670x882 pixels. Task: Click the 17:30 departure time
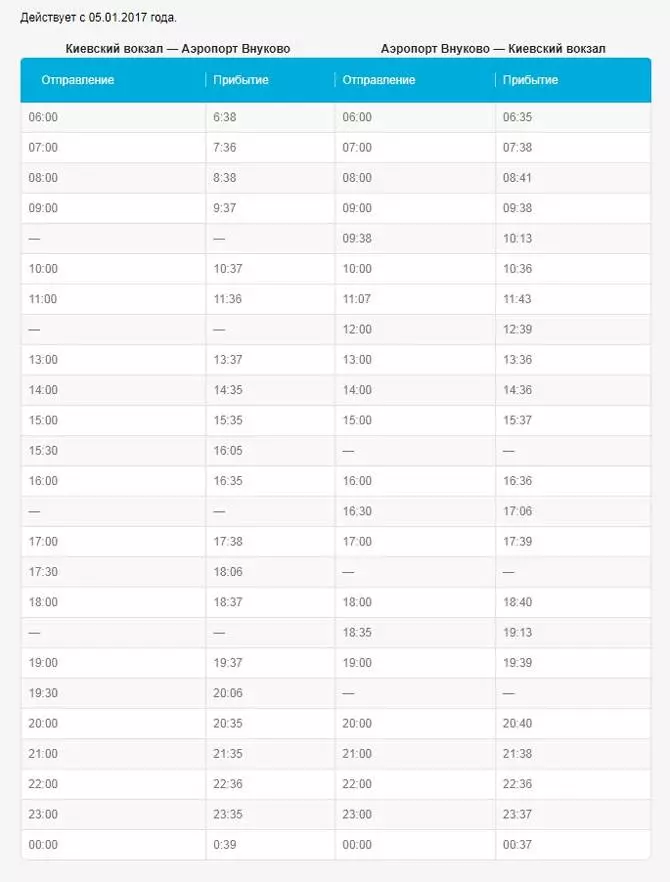click(43, 572)
